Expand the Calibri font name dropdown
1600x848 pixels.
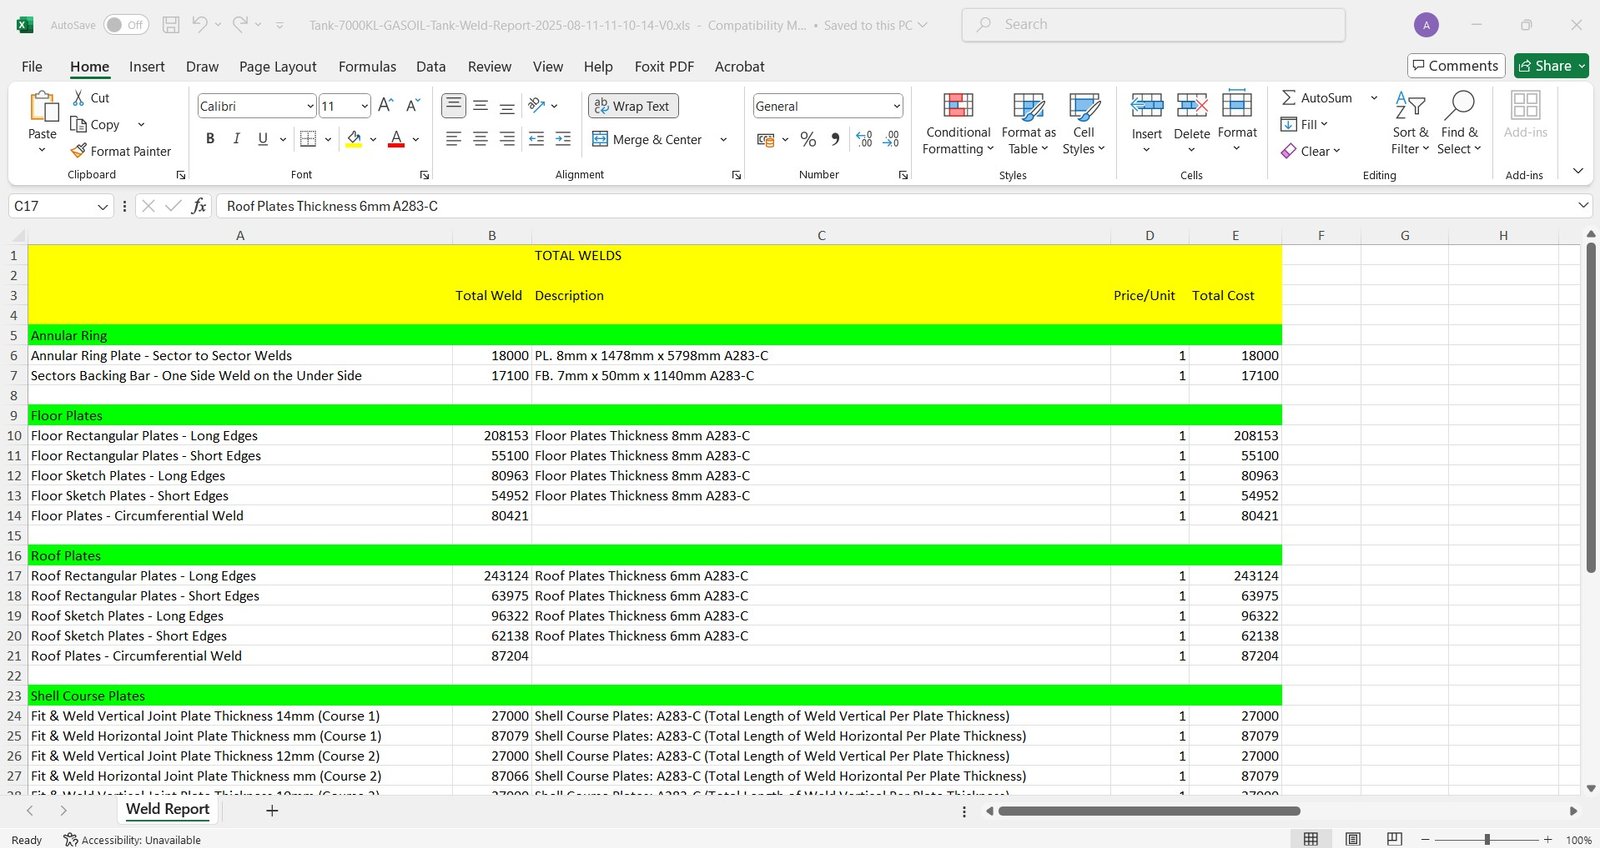pyautogui.click(x=310, y=106)
